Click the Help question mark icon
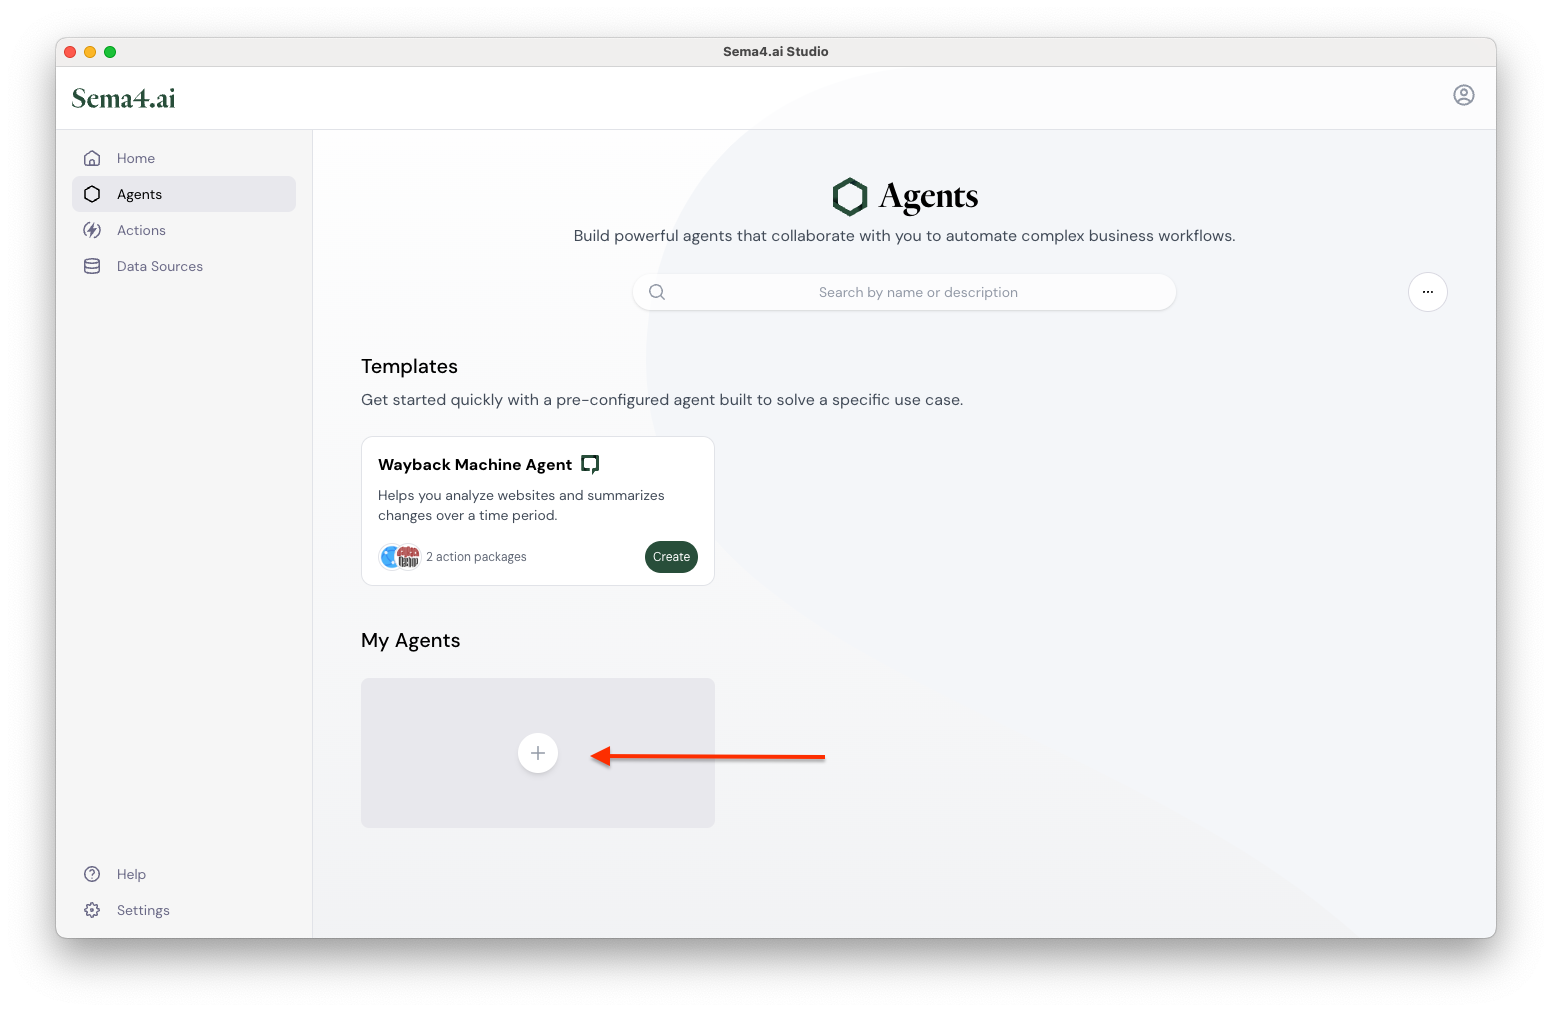The width and height of the screenshot is (1552, 1012). tap(92, 874)
